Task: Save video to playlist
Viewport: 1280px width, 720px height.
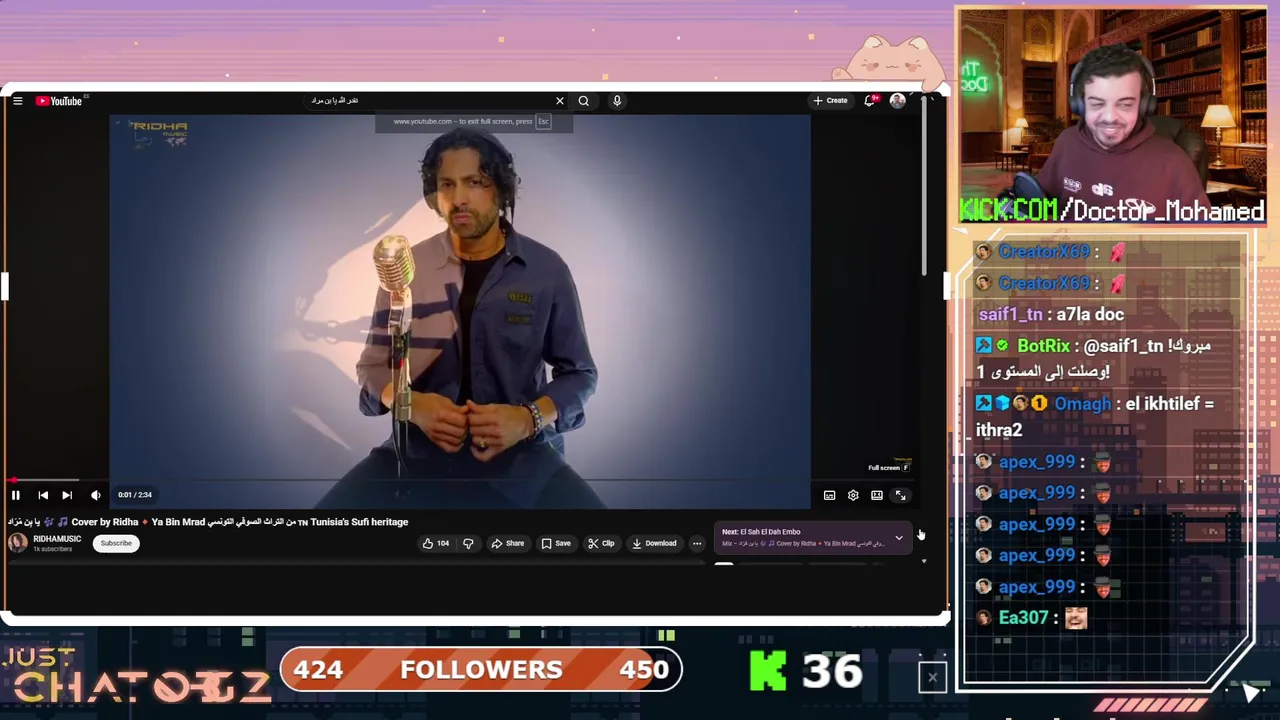Action: pos(556,543)
